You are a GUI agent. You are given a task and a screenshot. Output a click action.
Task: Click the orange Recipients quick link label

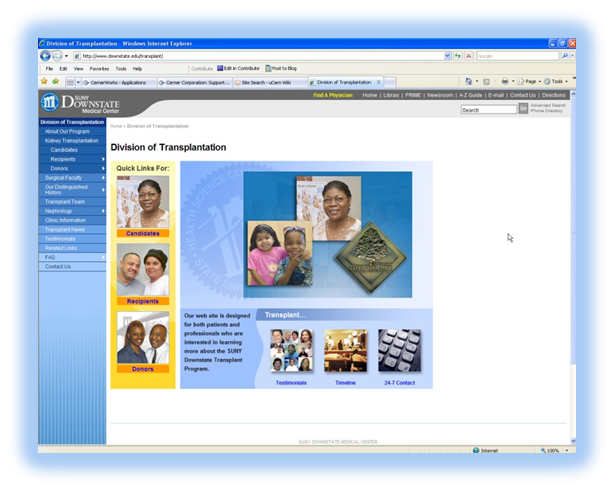coord(143,301)
